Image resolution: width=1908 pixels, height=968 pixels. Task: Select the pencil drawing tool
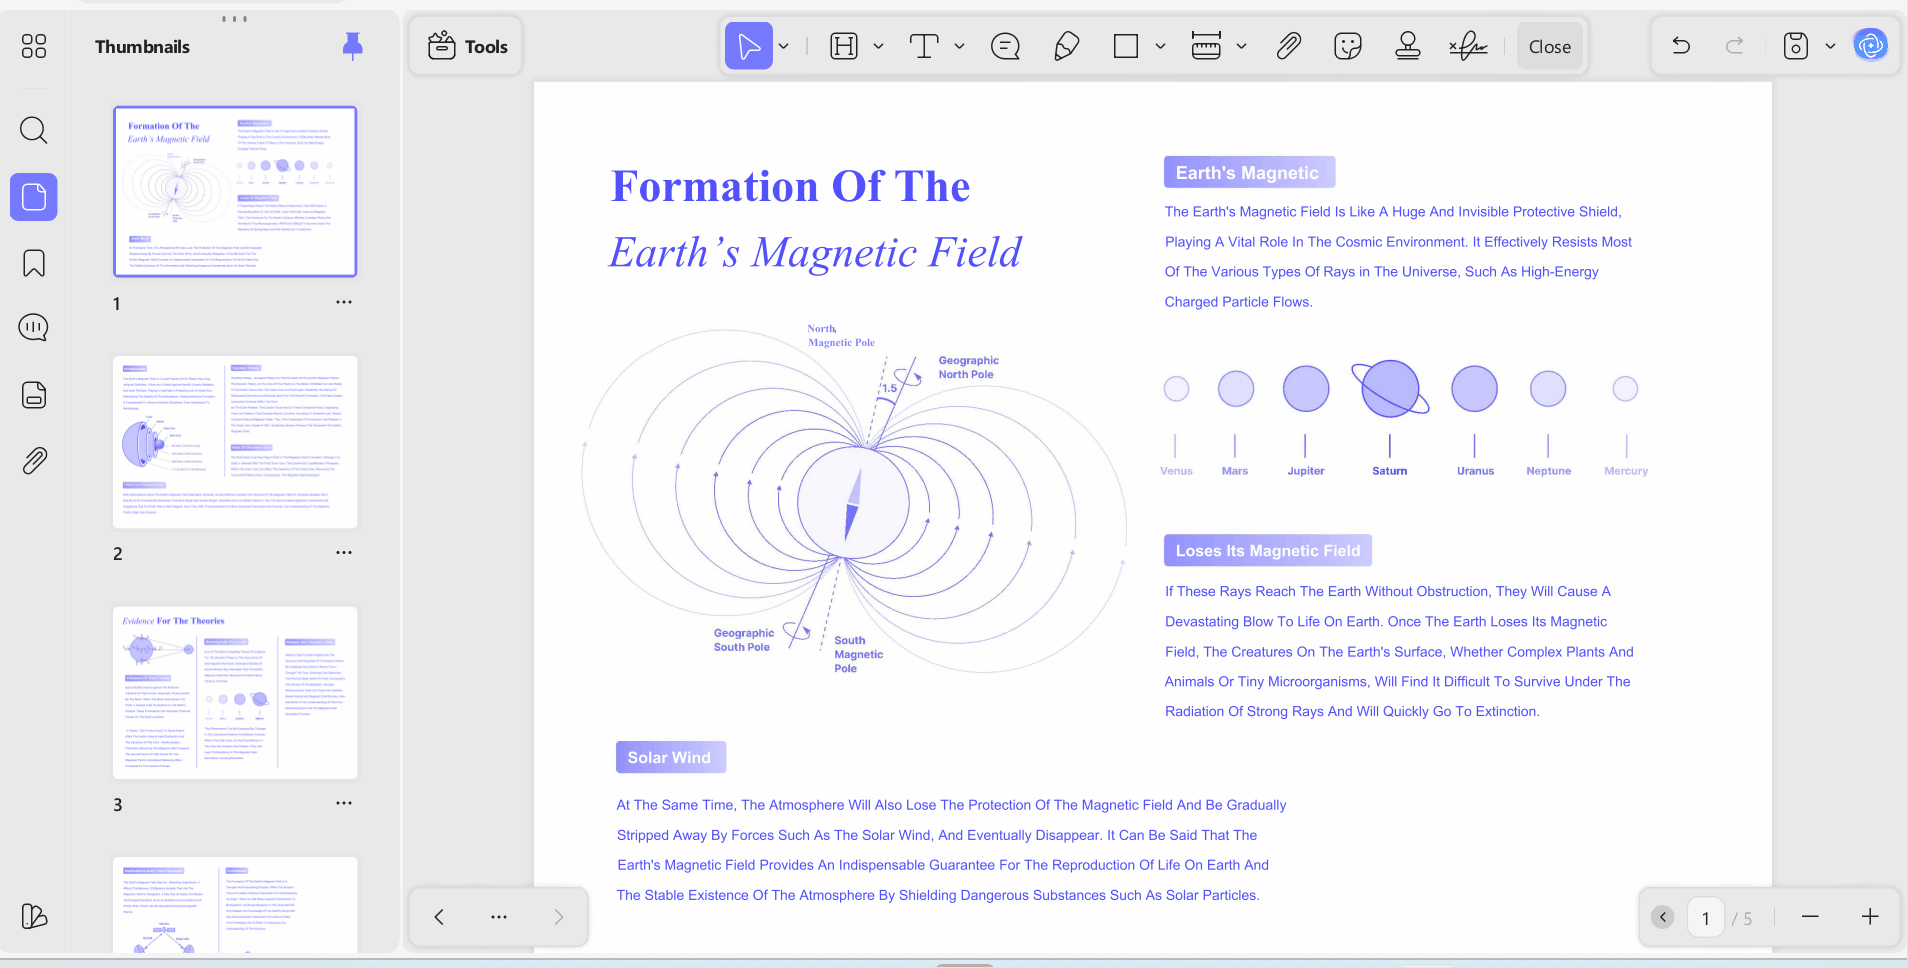point(1067,46)
